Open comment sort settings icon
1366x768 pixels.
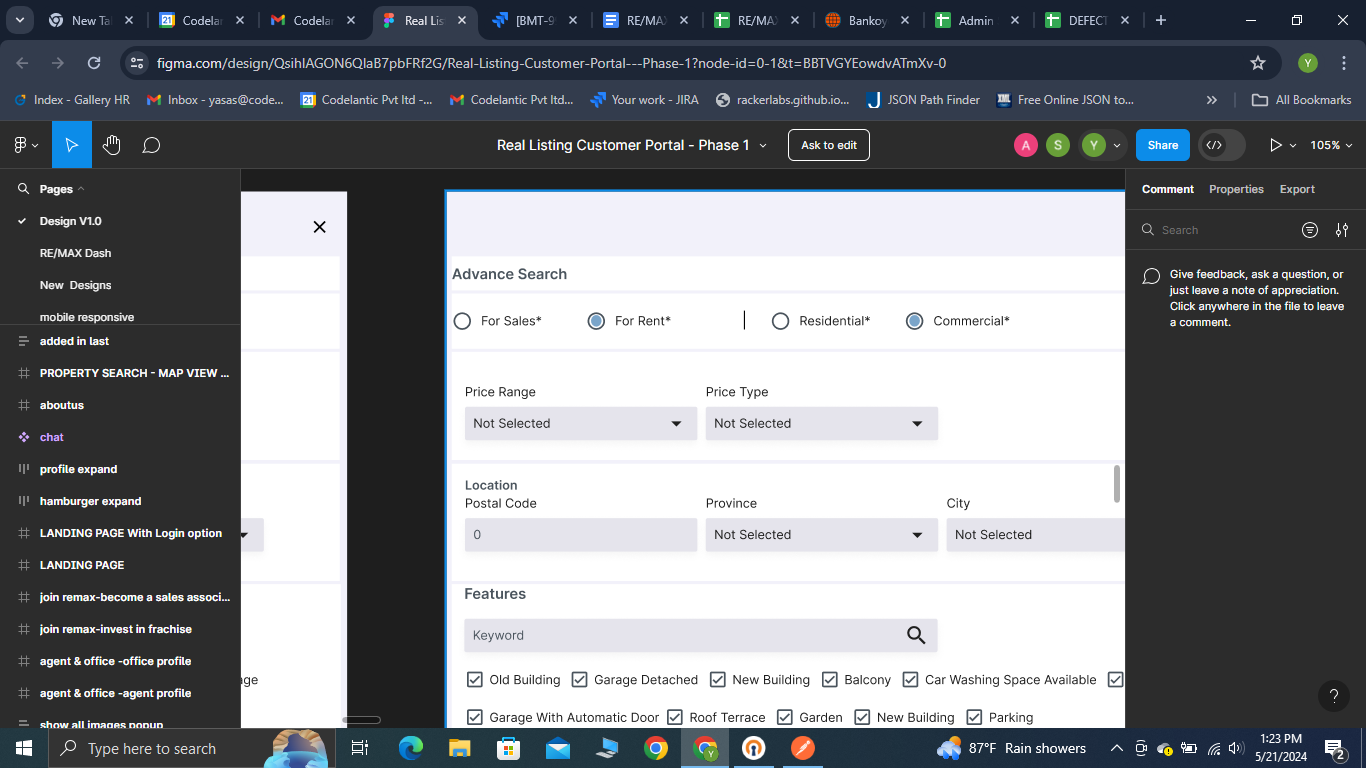tap(1342, 230)
